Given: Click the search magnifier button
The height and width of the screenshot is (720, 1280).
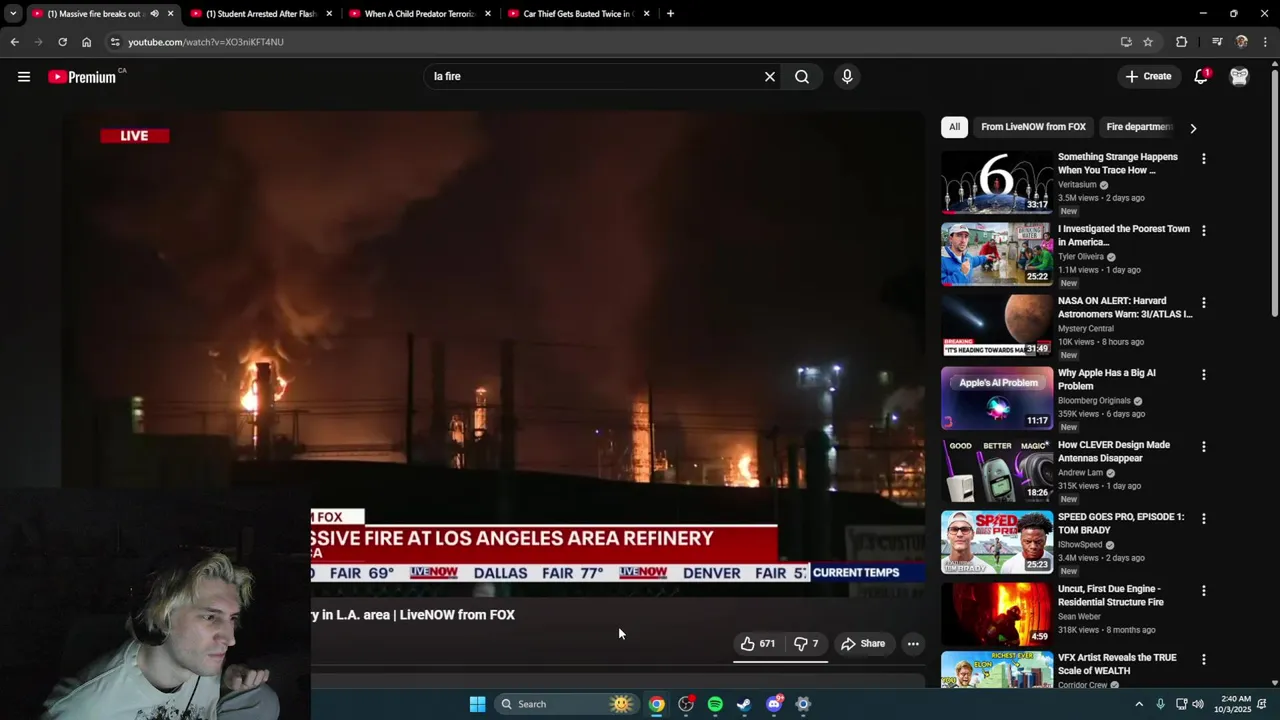Looking at the screenshot, I should pyautogui.click(x=802, y=77).
